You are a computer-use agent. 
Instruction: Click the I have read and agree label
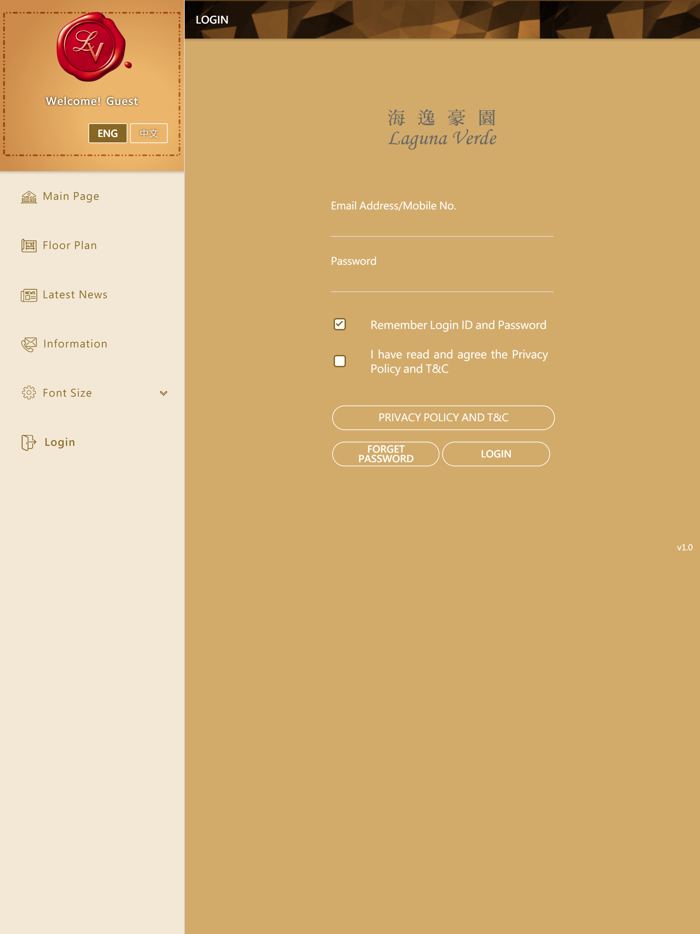click(x=459, y=362)
